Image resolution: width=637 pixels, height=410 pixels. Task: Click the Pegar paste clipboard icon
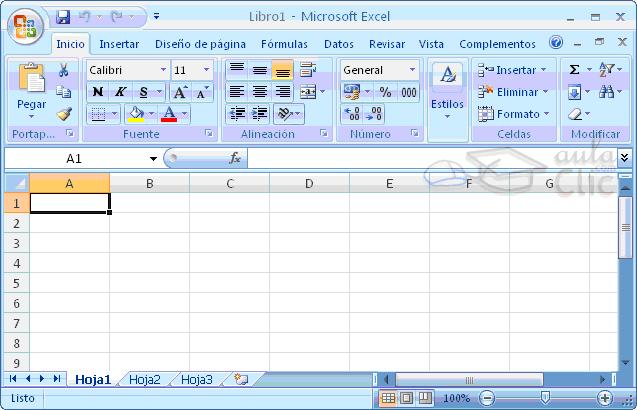[x=32, y=77]
